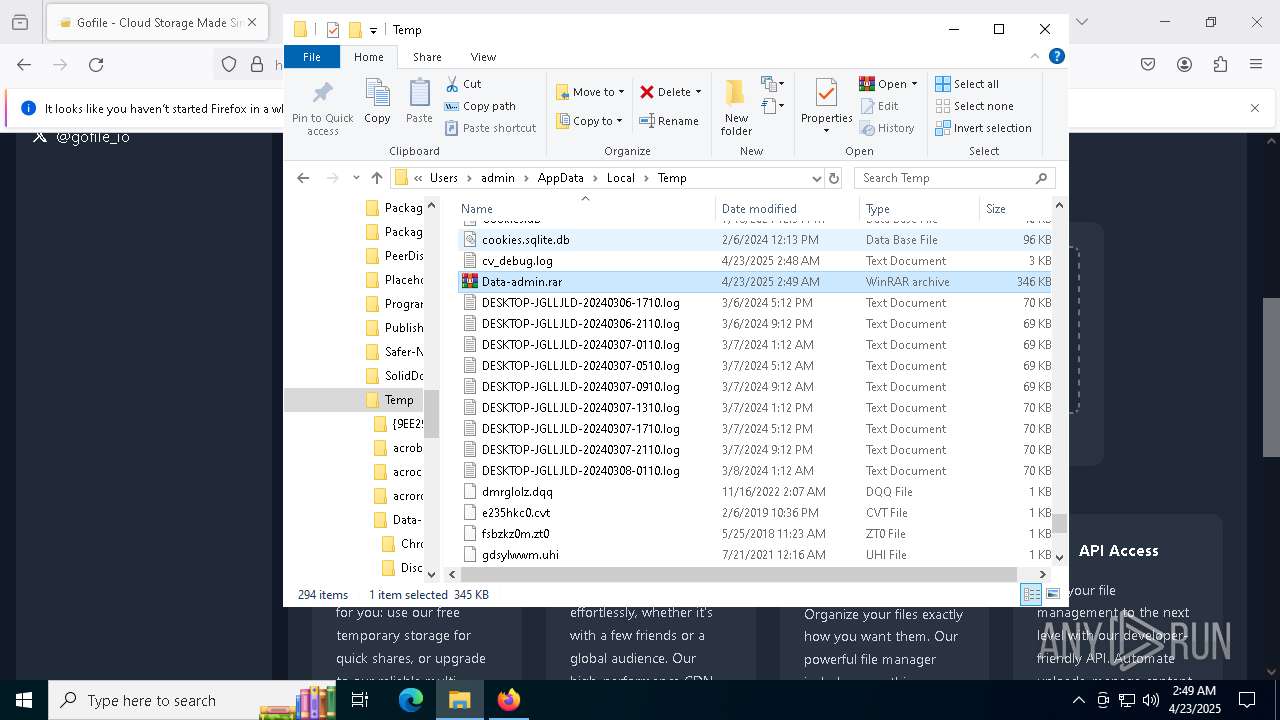Select cv_debug.log file
Screen dimensions: 1280x720
[757, 261]
